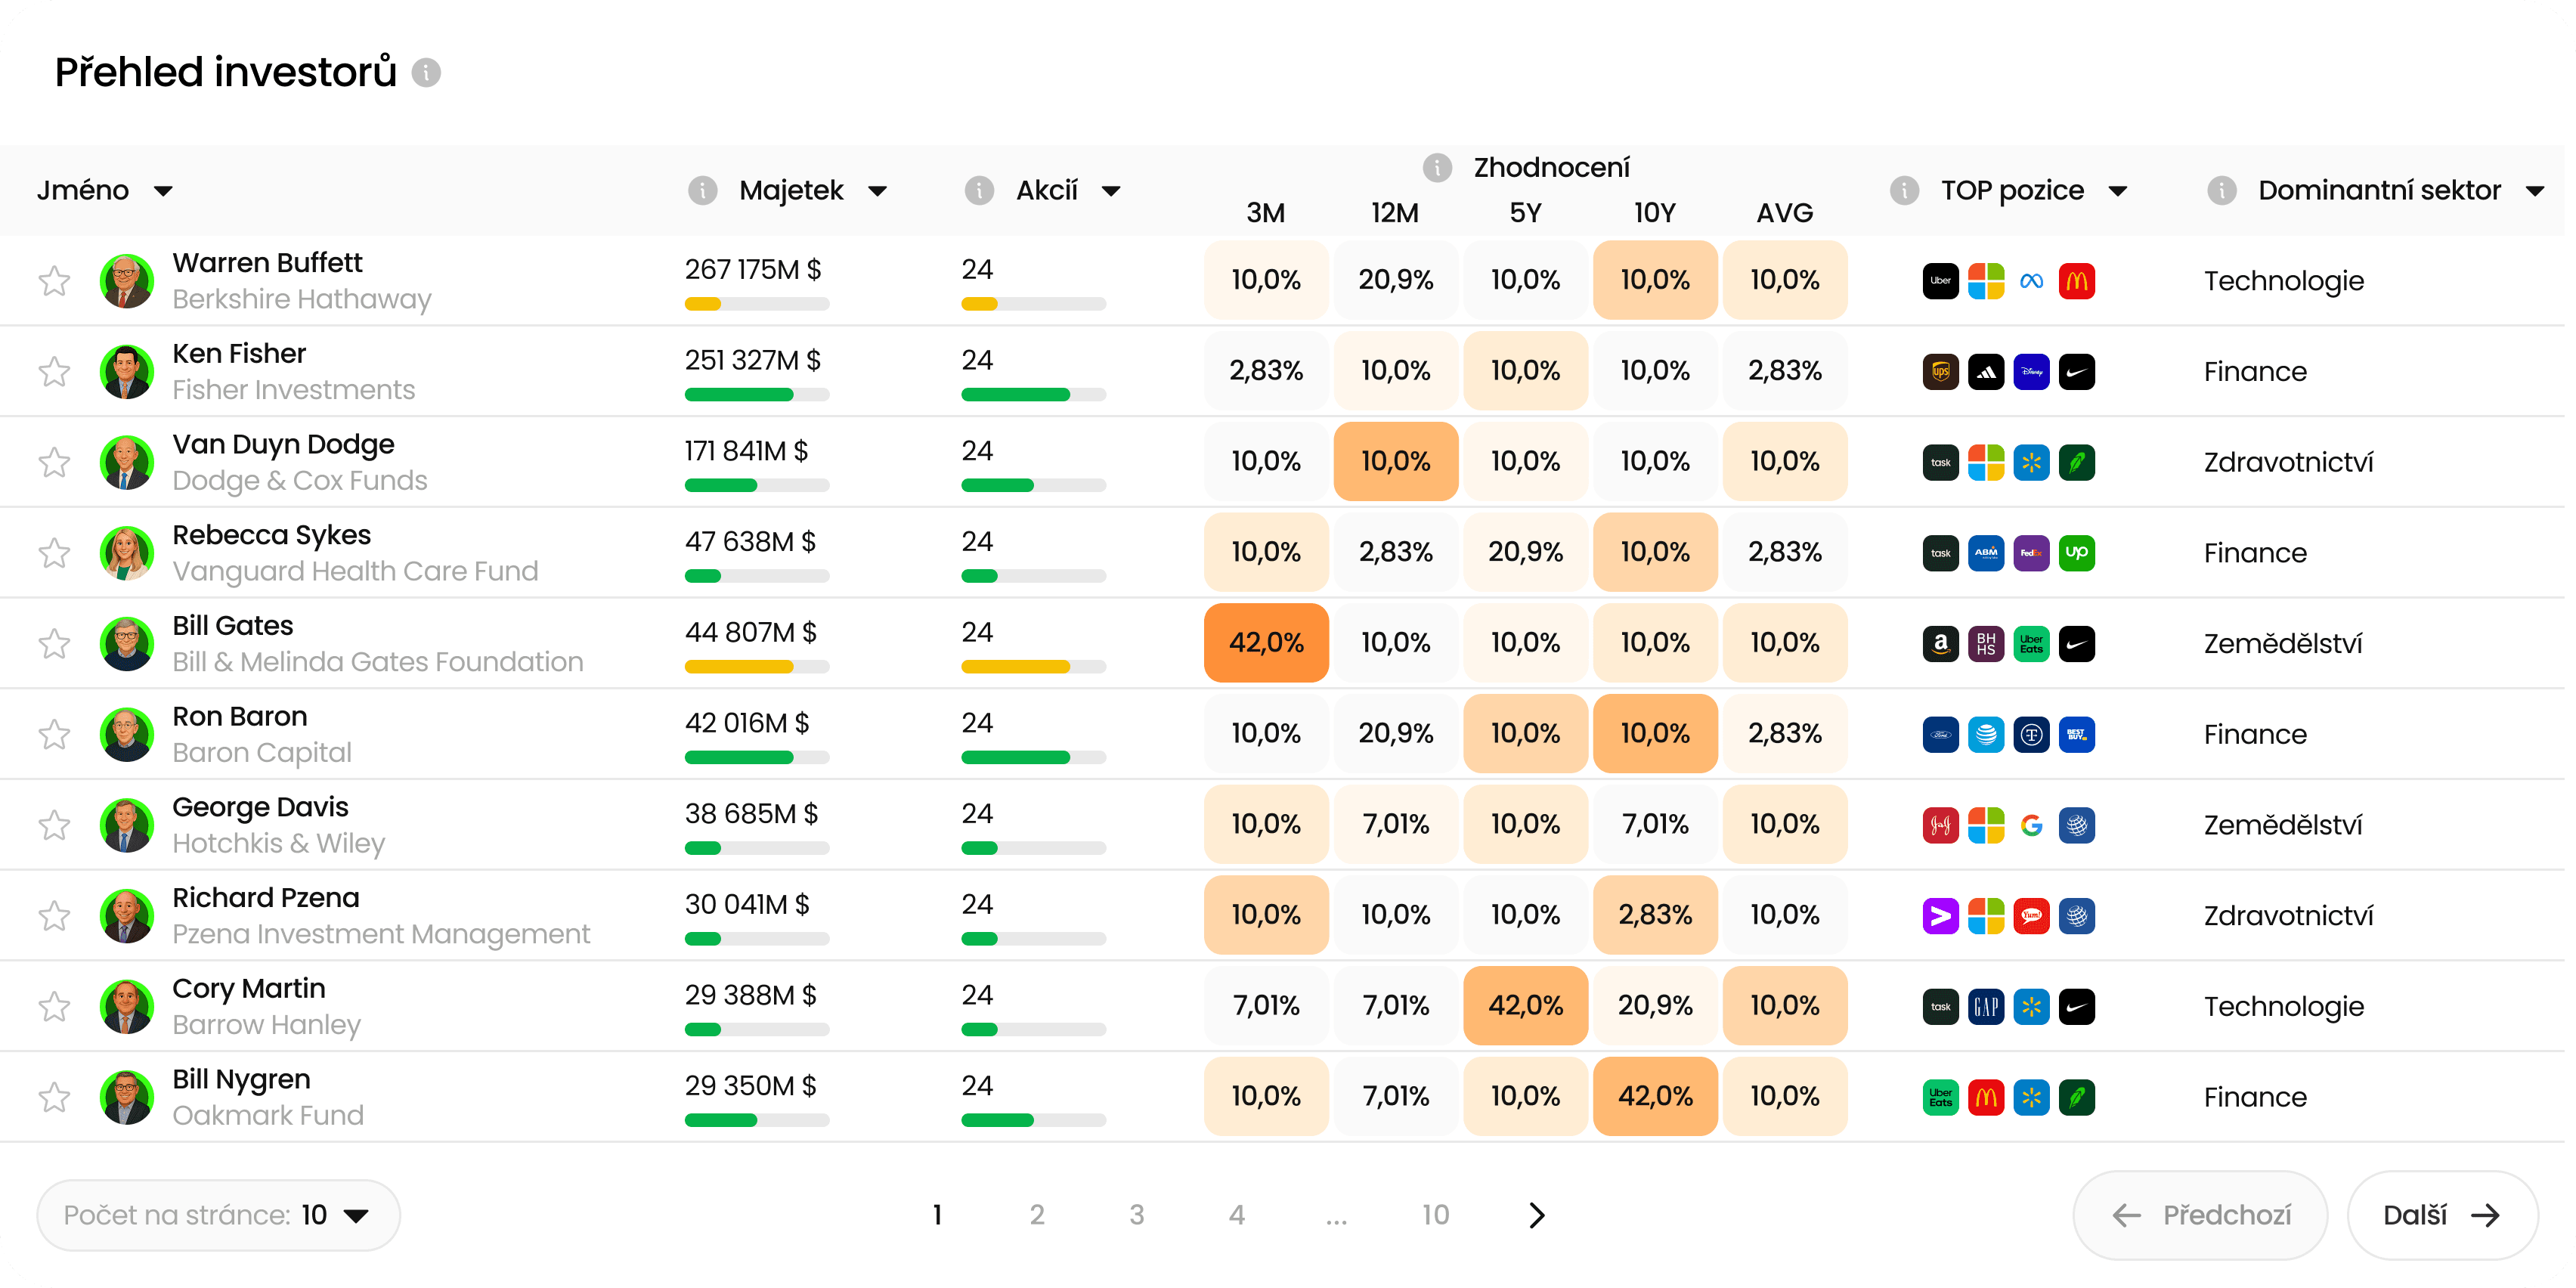The width and height of the screenshot is (2576, 1288).
Task: Toggle favorite star for Bill Nygren
Action: click(x=54, y=1097)
